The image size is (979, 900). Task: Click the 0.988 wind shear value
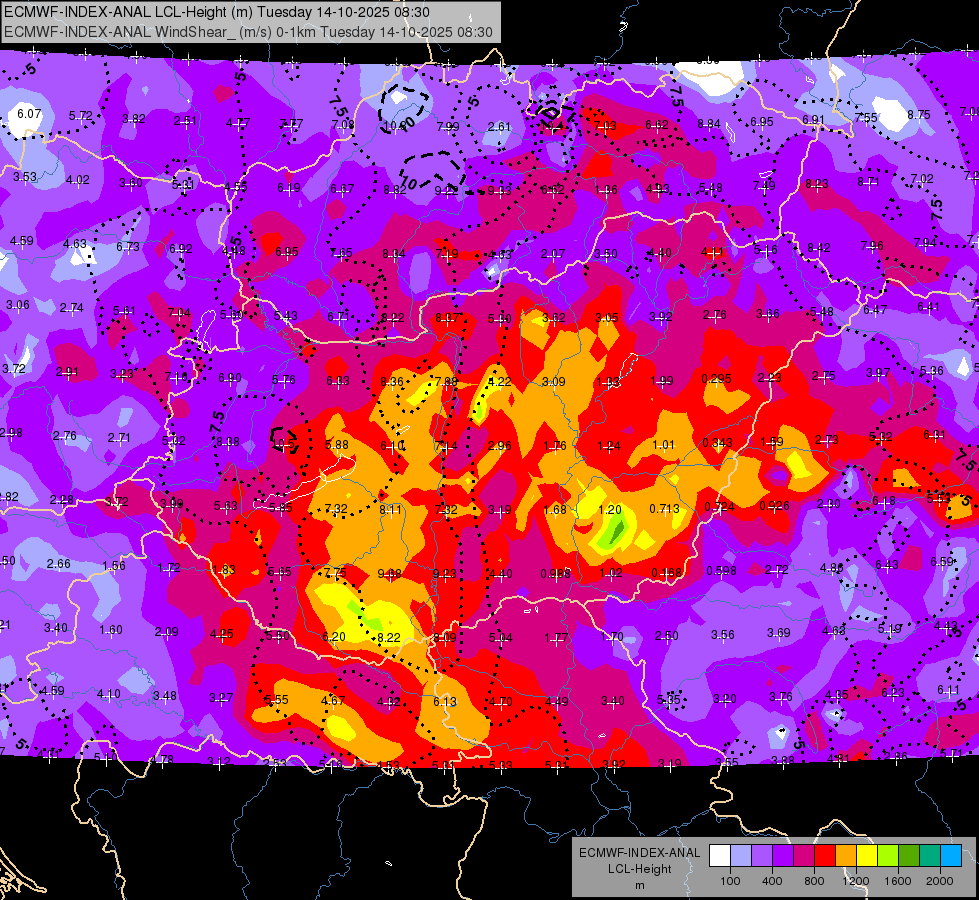pyautogui.click(x=556, y=573)
